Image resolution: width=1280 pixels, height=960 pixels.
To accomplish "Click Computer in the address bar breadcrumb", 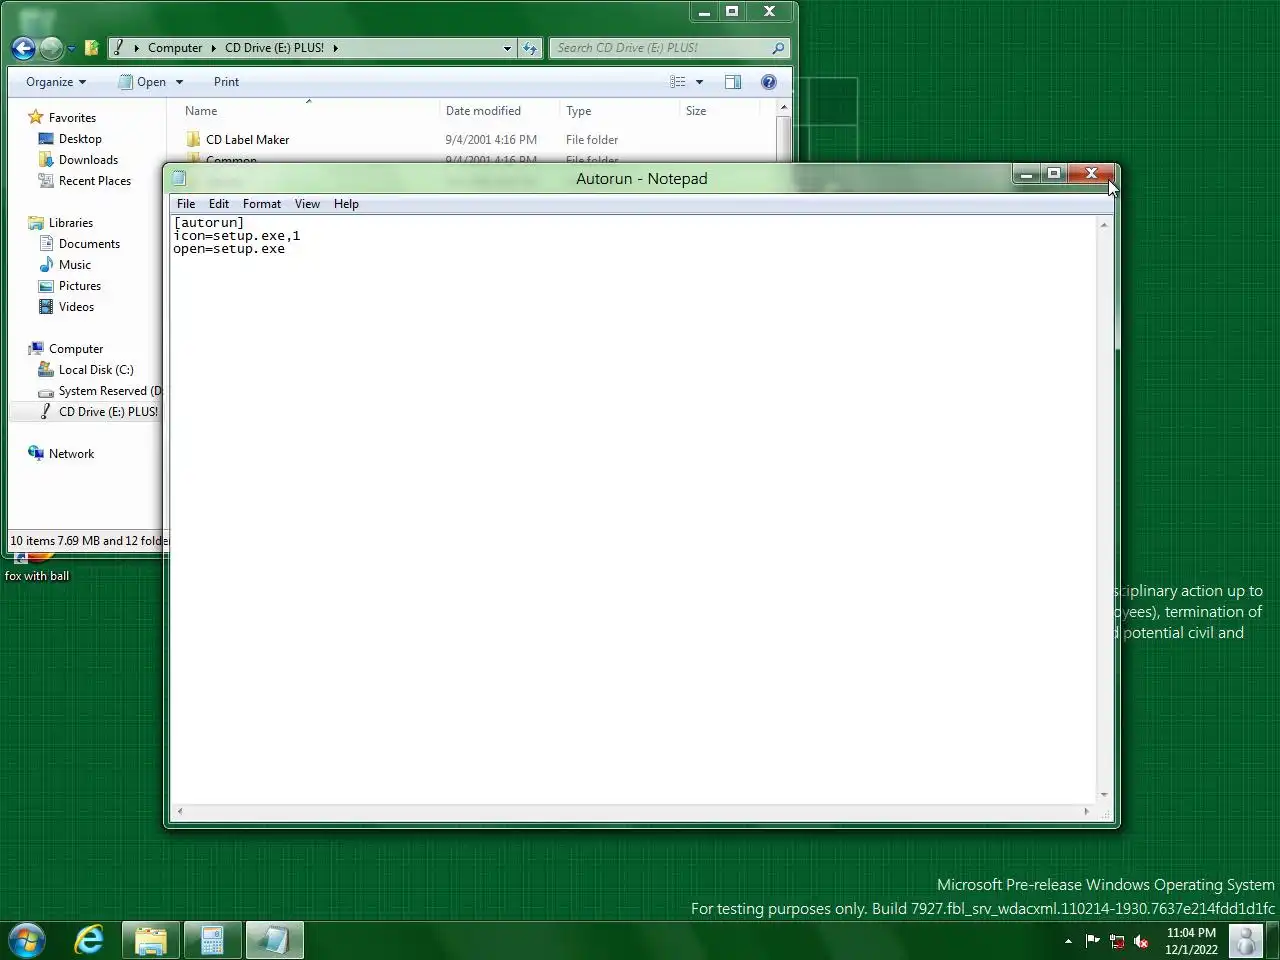I will (x=175, y=48).
